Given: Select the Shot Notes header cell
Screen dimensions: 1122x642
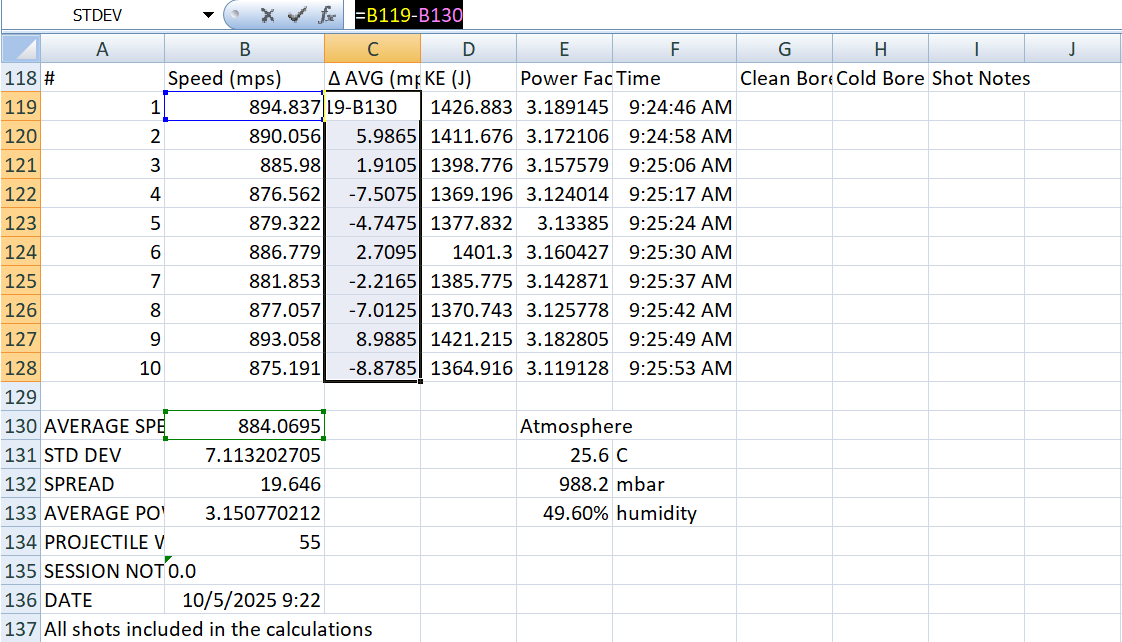Looking at the screenshot, I should (976, 78).
